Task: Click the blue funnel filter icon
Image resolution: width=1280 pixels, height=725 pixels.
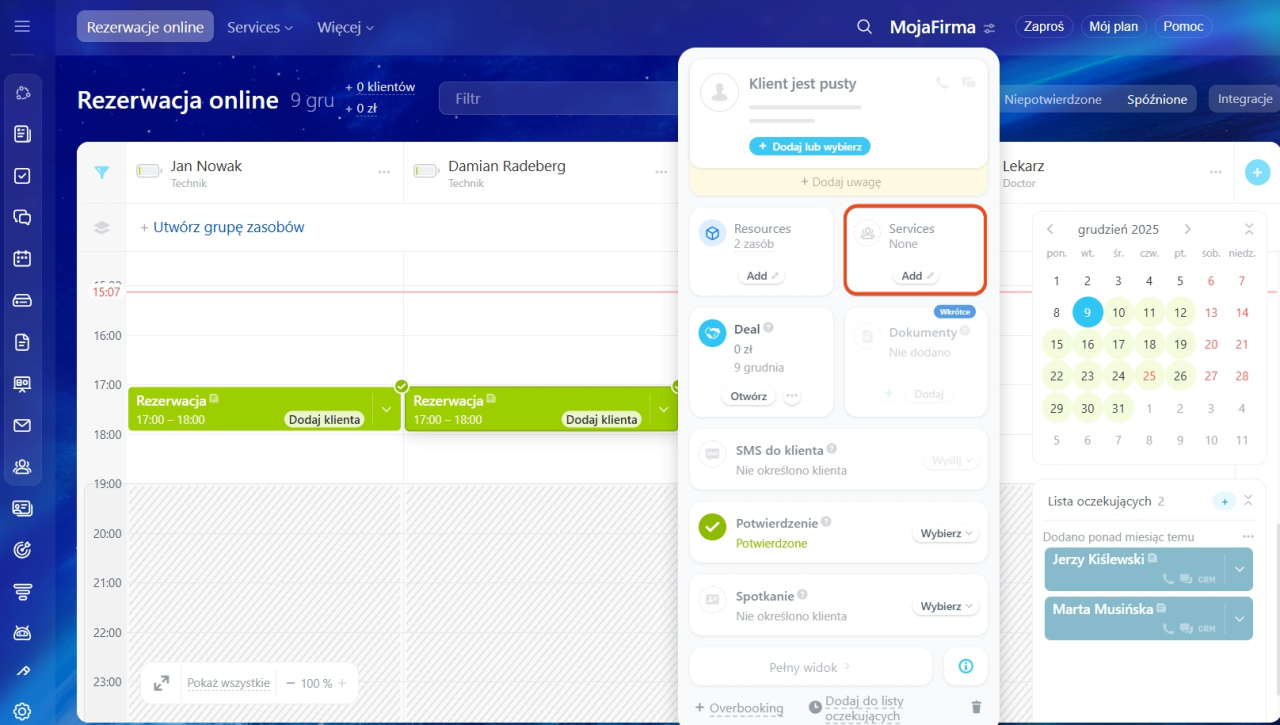Action: 101,172
